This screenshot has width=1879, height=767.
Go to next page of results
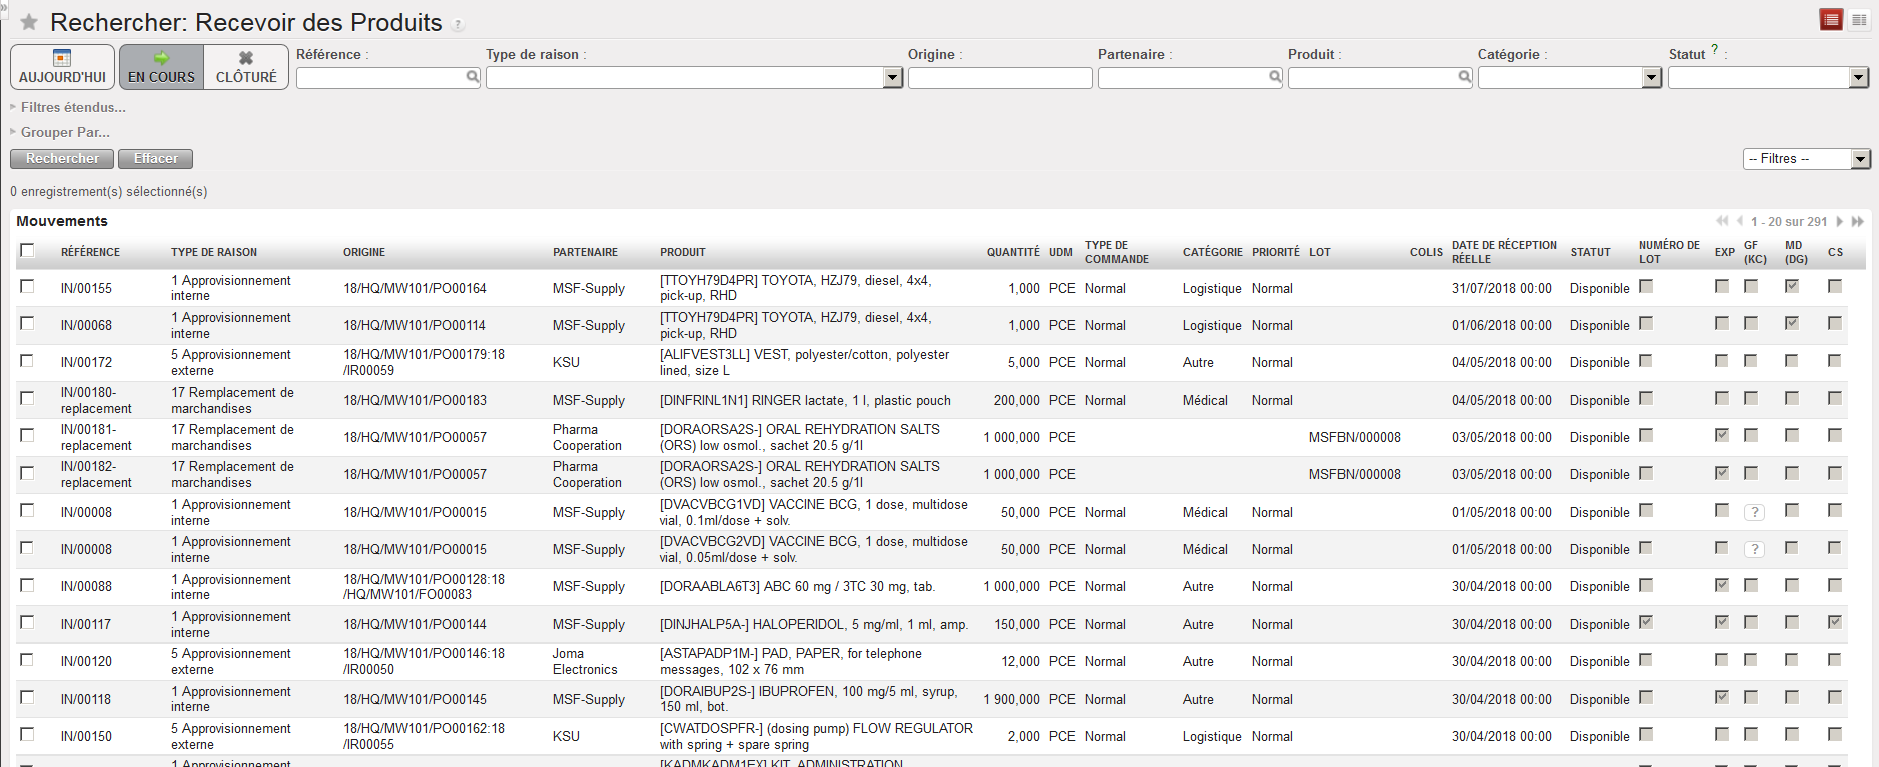coord(1839,222)
